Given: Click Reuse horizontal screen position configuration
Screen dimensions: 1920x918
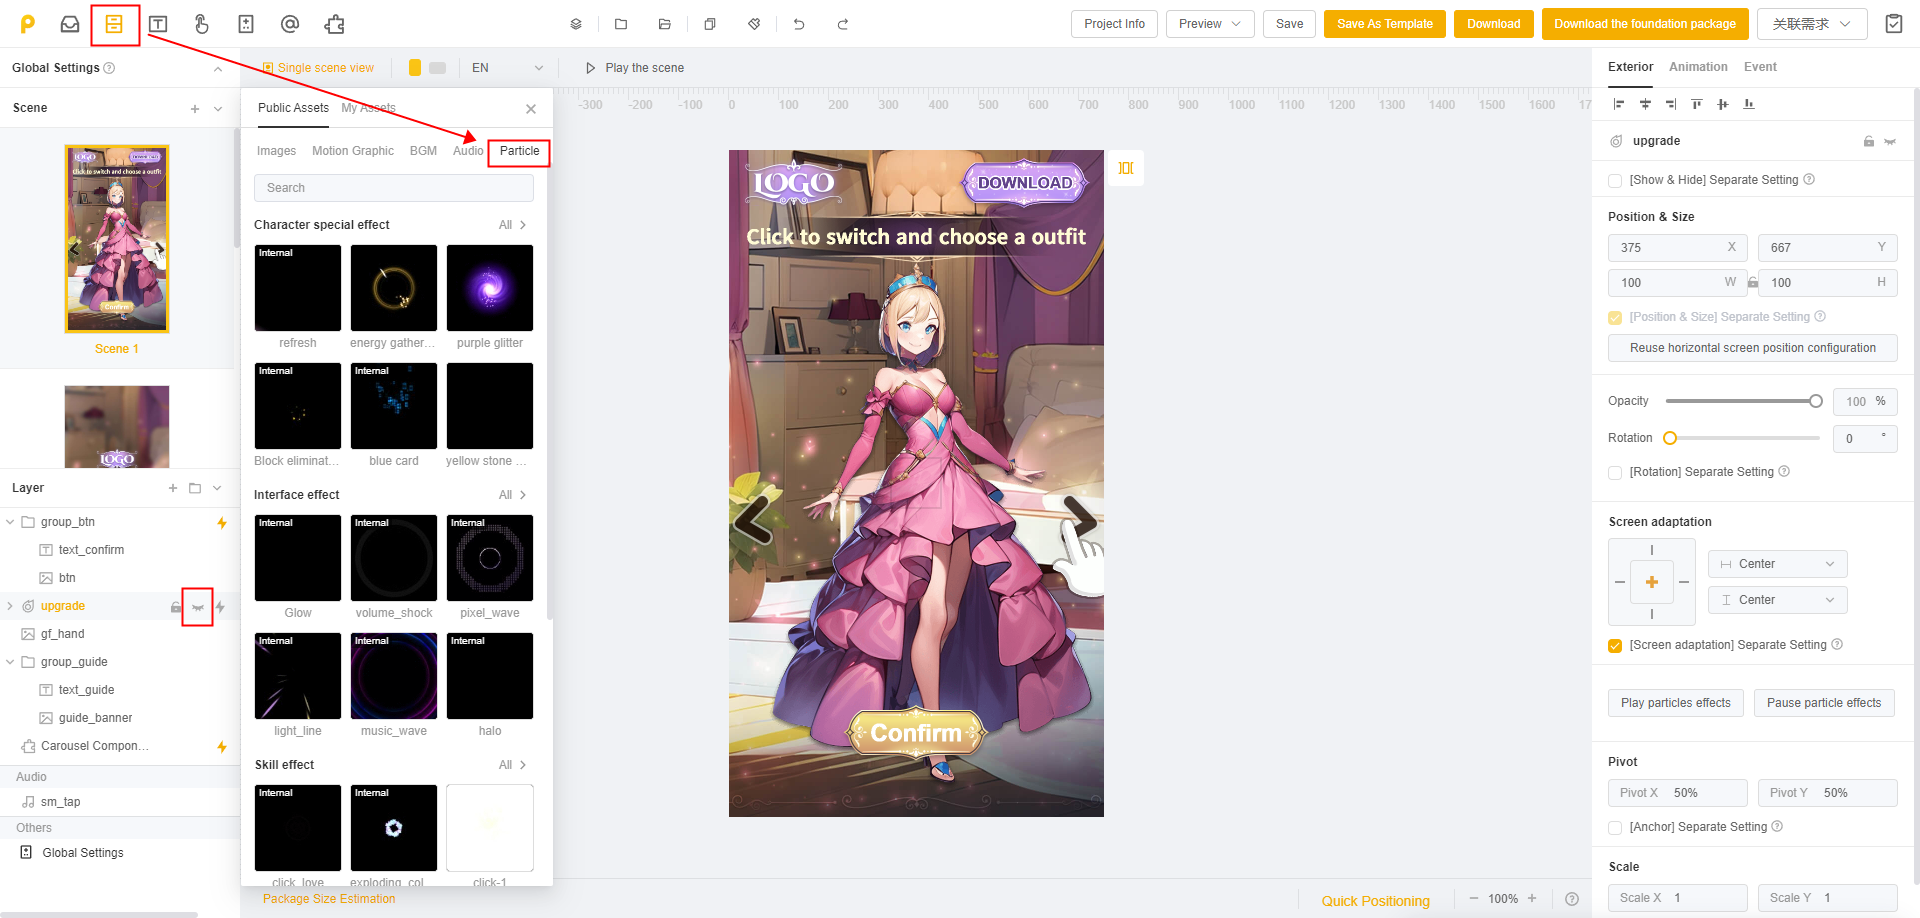Looking at the screenshot, I should pos(1752,348).
